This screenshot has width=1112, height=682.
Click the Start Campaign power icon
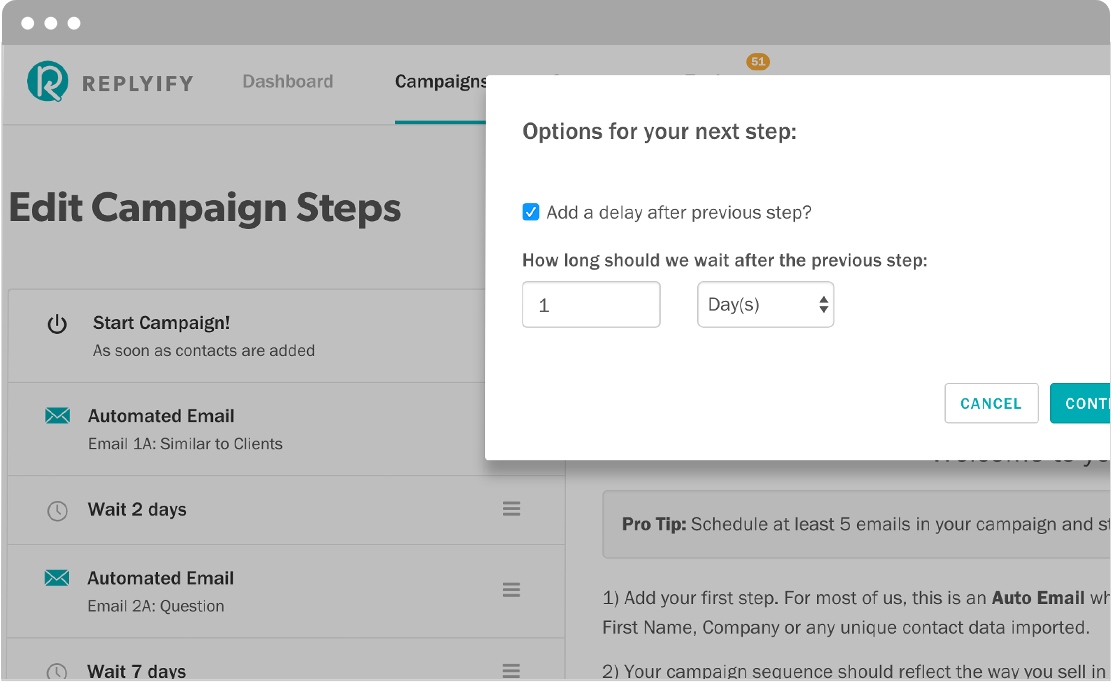57,325
